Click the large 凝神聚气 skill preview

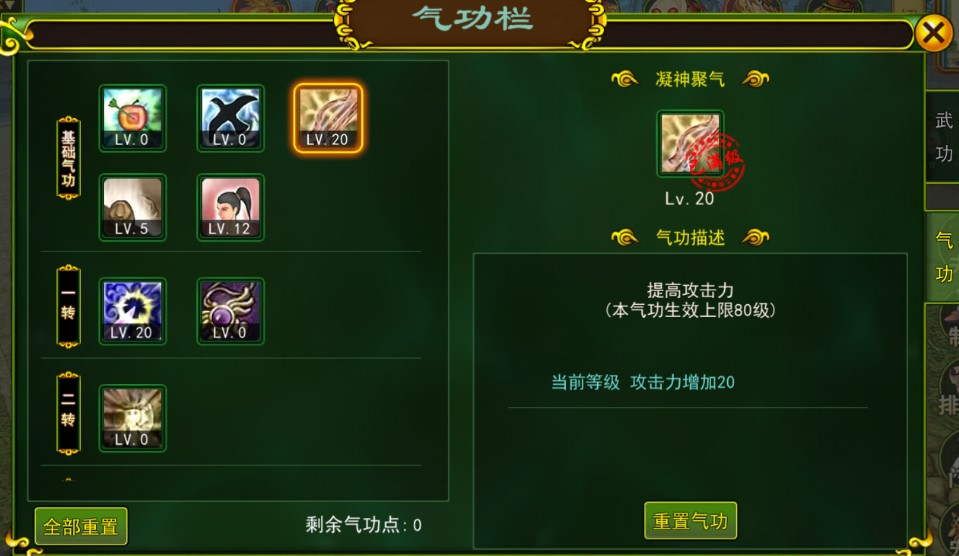tap(690, 144)
